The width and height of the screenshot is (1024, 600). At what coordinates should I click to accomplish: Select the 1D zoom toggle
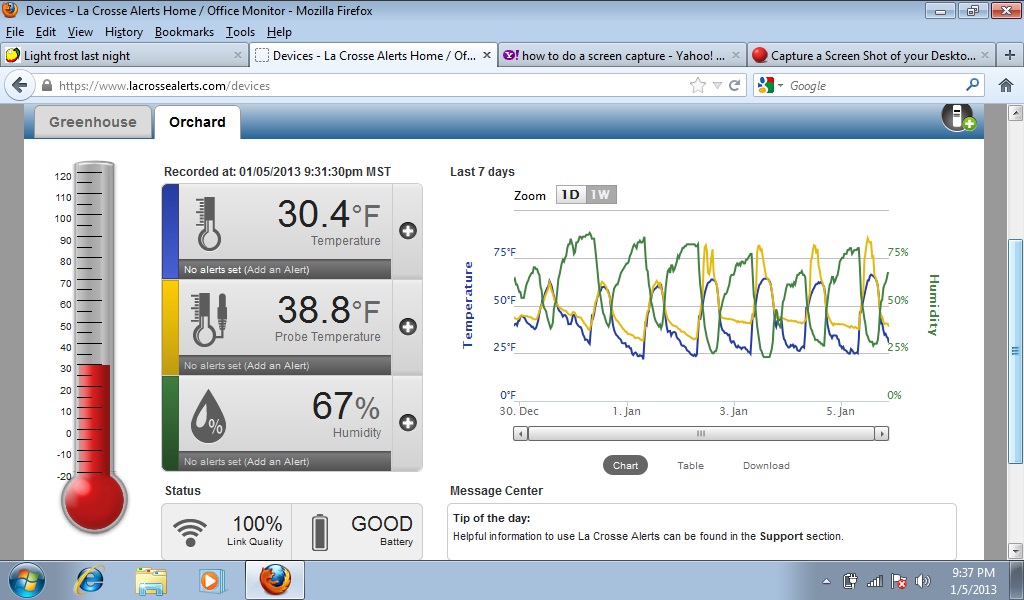tap(571, 195)
